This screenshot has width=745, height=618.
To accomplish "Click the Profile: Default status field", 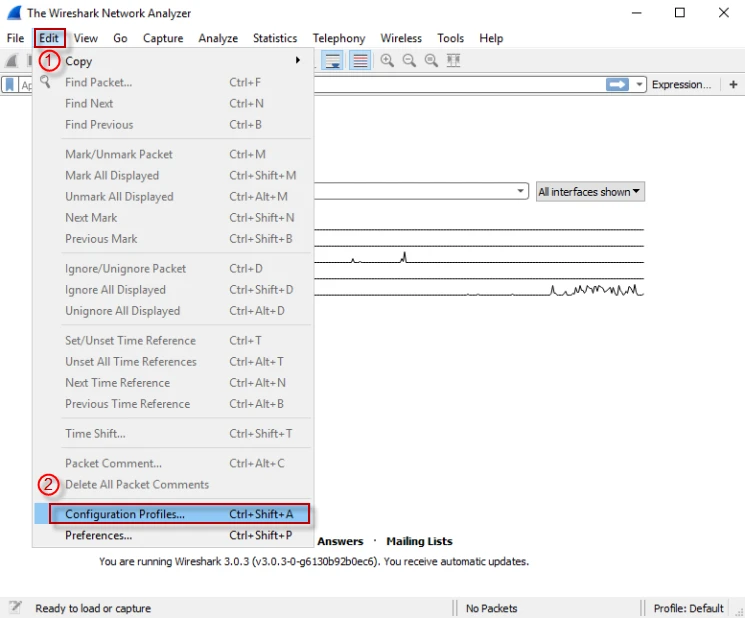I will tap(688, 608).
